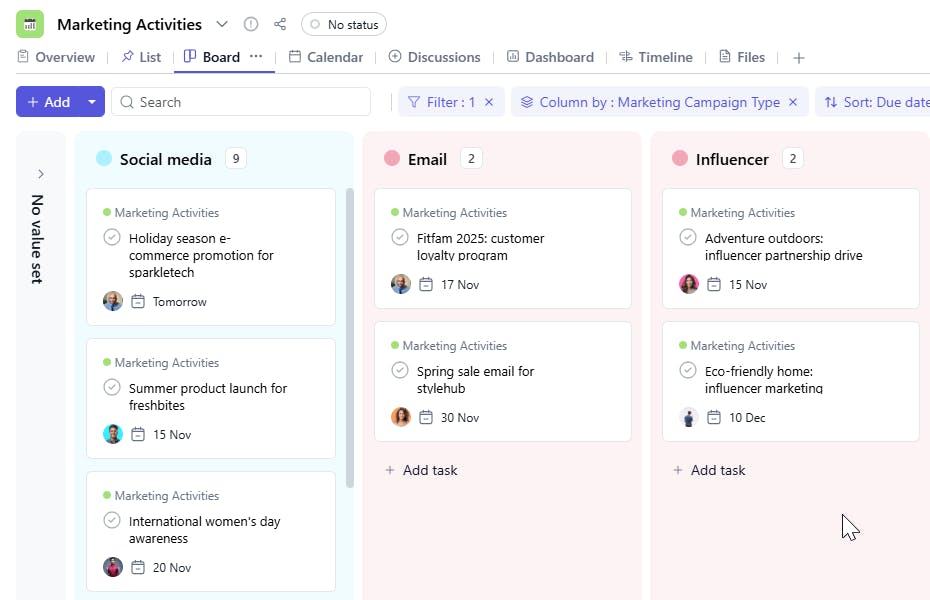The height and width of the screenshot is (600, 930).
Task: Click the Social media count badge 9
Action: [235, 158]
